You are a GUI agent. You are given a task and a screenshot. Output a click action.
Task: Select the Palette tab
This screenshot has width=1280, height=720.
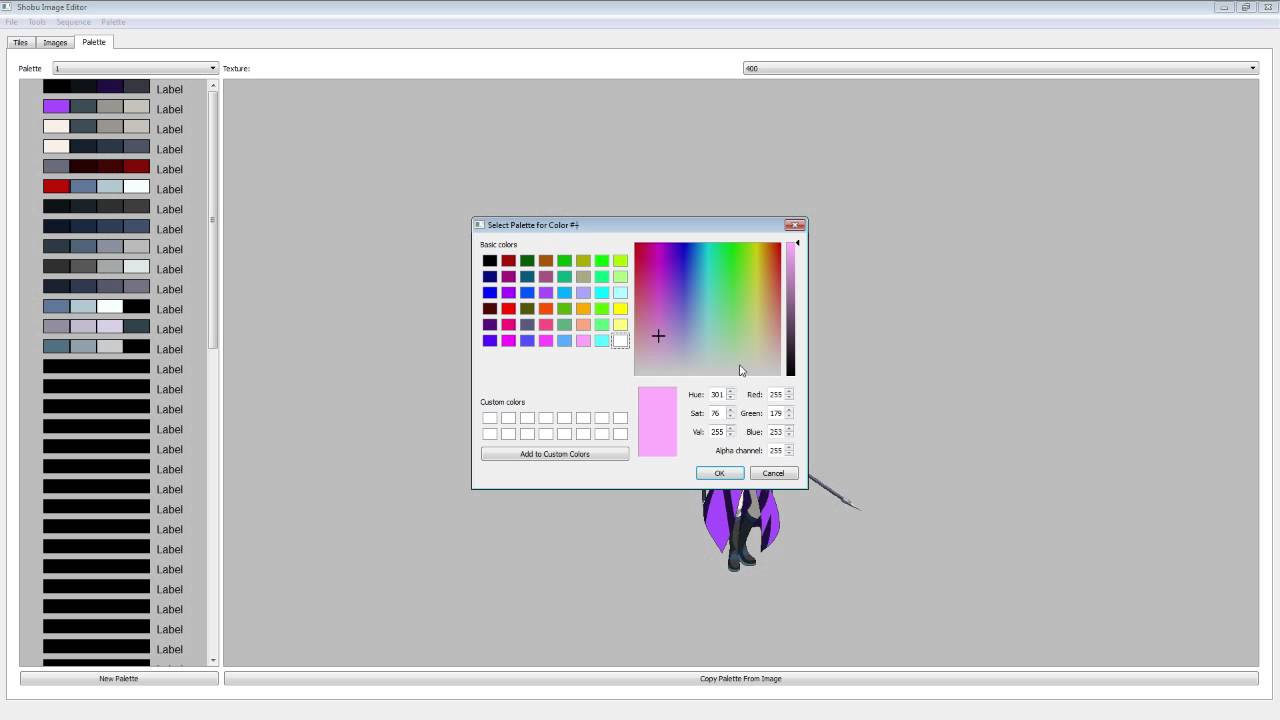(x=94, y=42)
